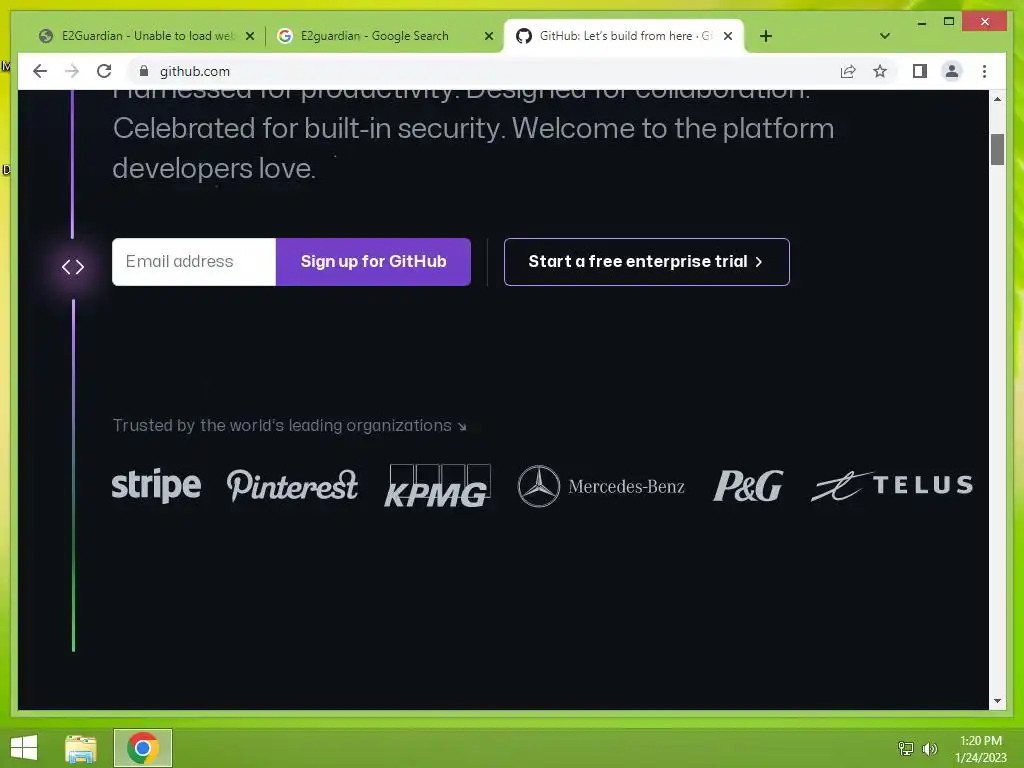Click the code brackets icon on the timeline
Viewport: 1024px width, 768px height.
point(73,267)
